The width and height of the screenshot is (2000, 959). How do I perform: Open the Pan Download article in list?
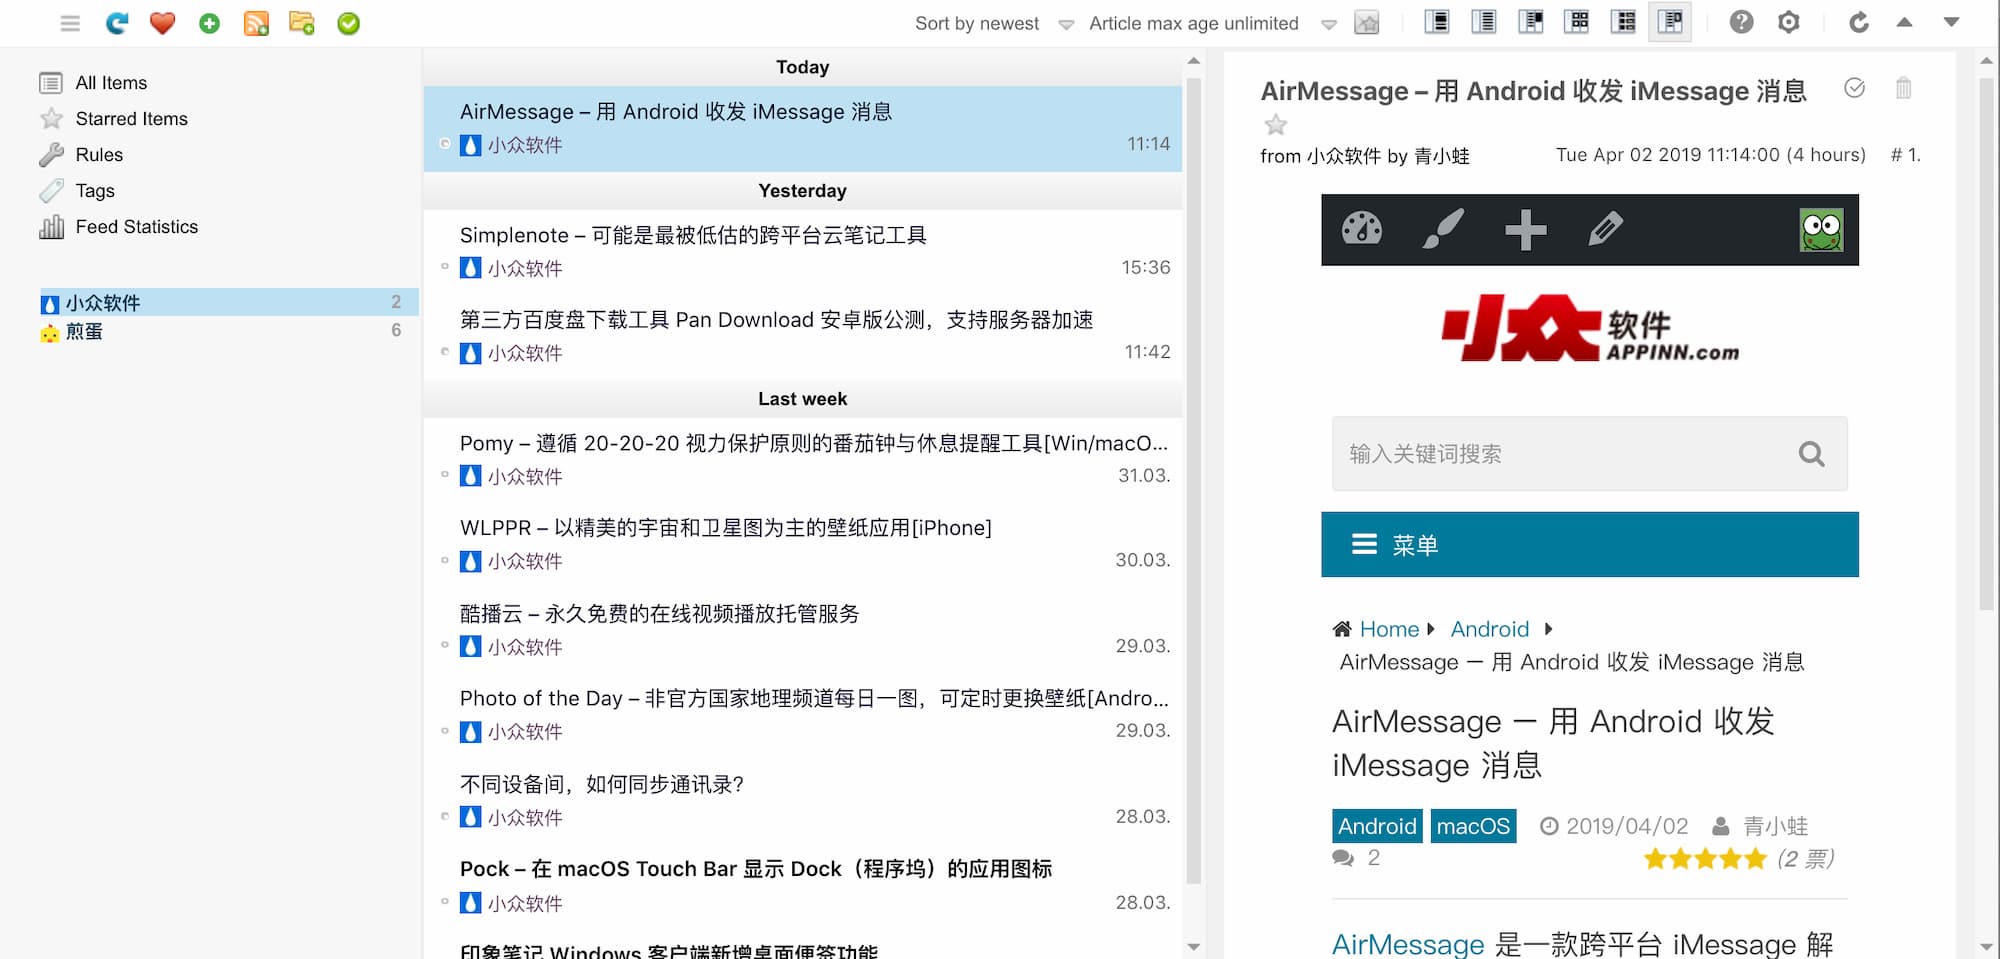(x=803, y=336)
